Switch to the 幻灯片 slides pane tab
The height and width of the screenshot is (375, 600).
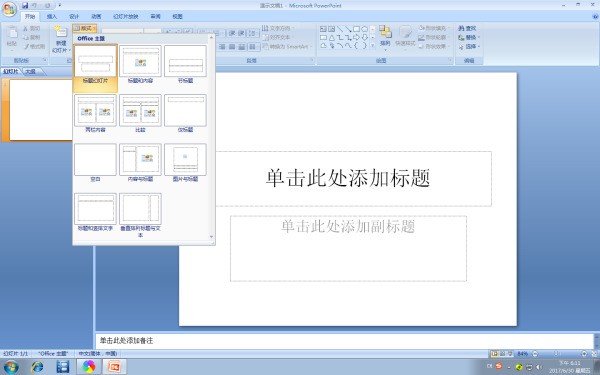tap(11, 72)
